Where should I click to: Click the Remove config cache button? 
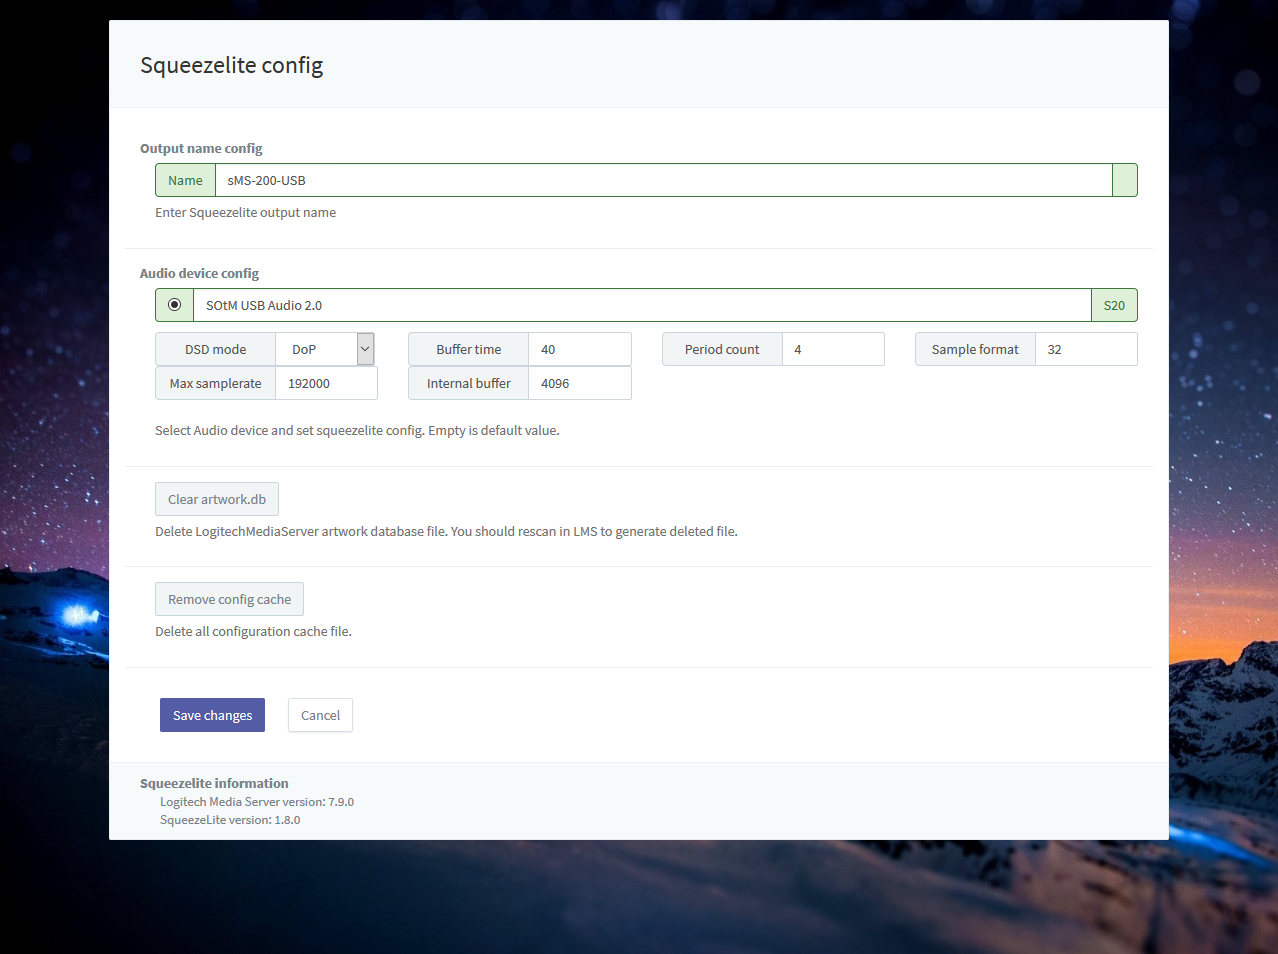click(229, 599)
